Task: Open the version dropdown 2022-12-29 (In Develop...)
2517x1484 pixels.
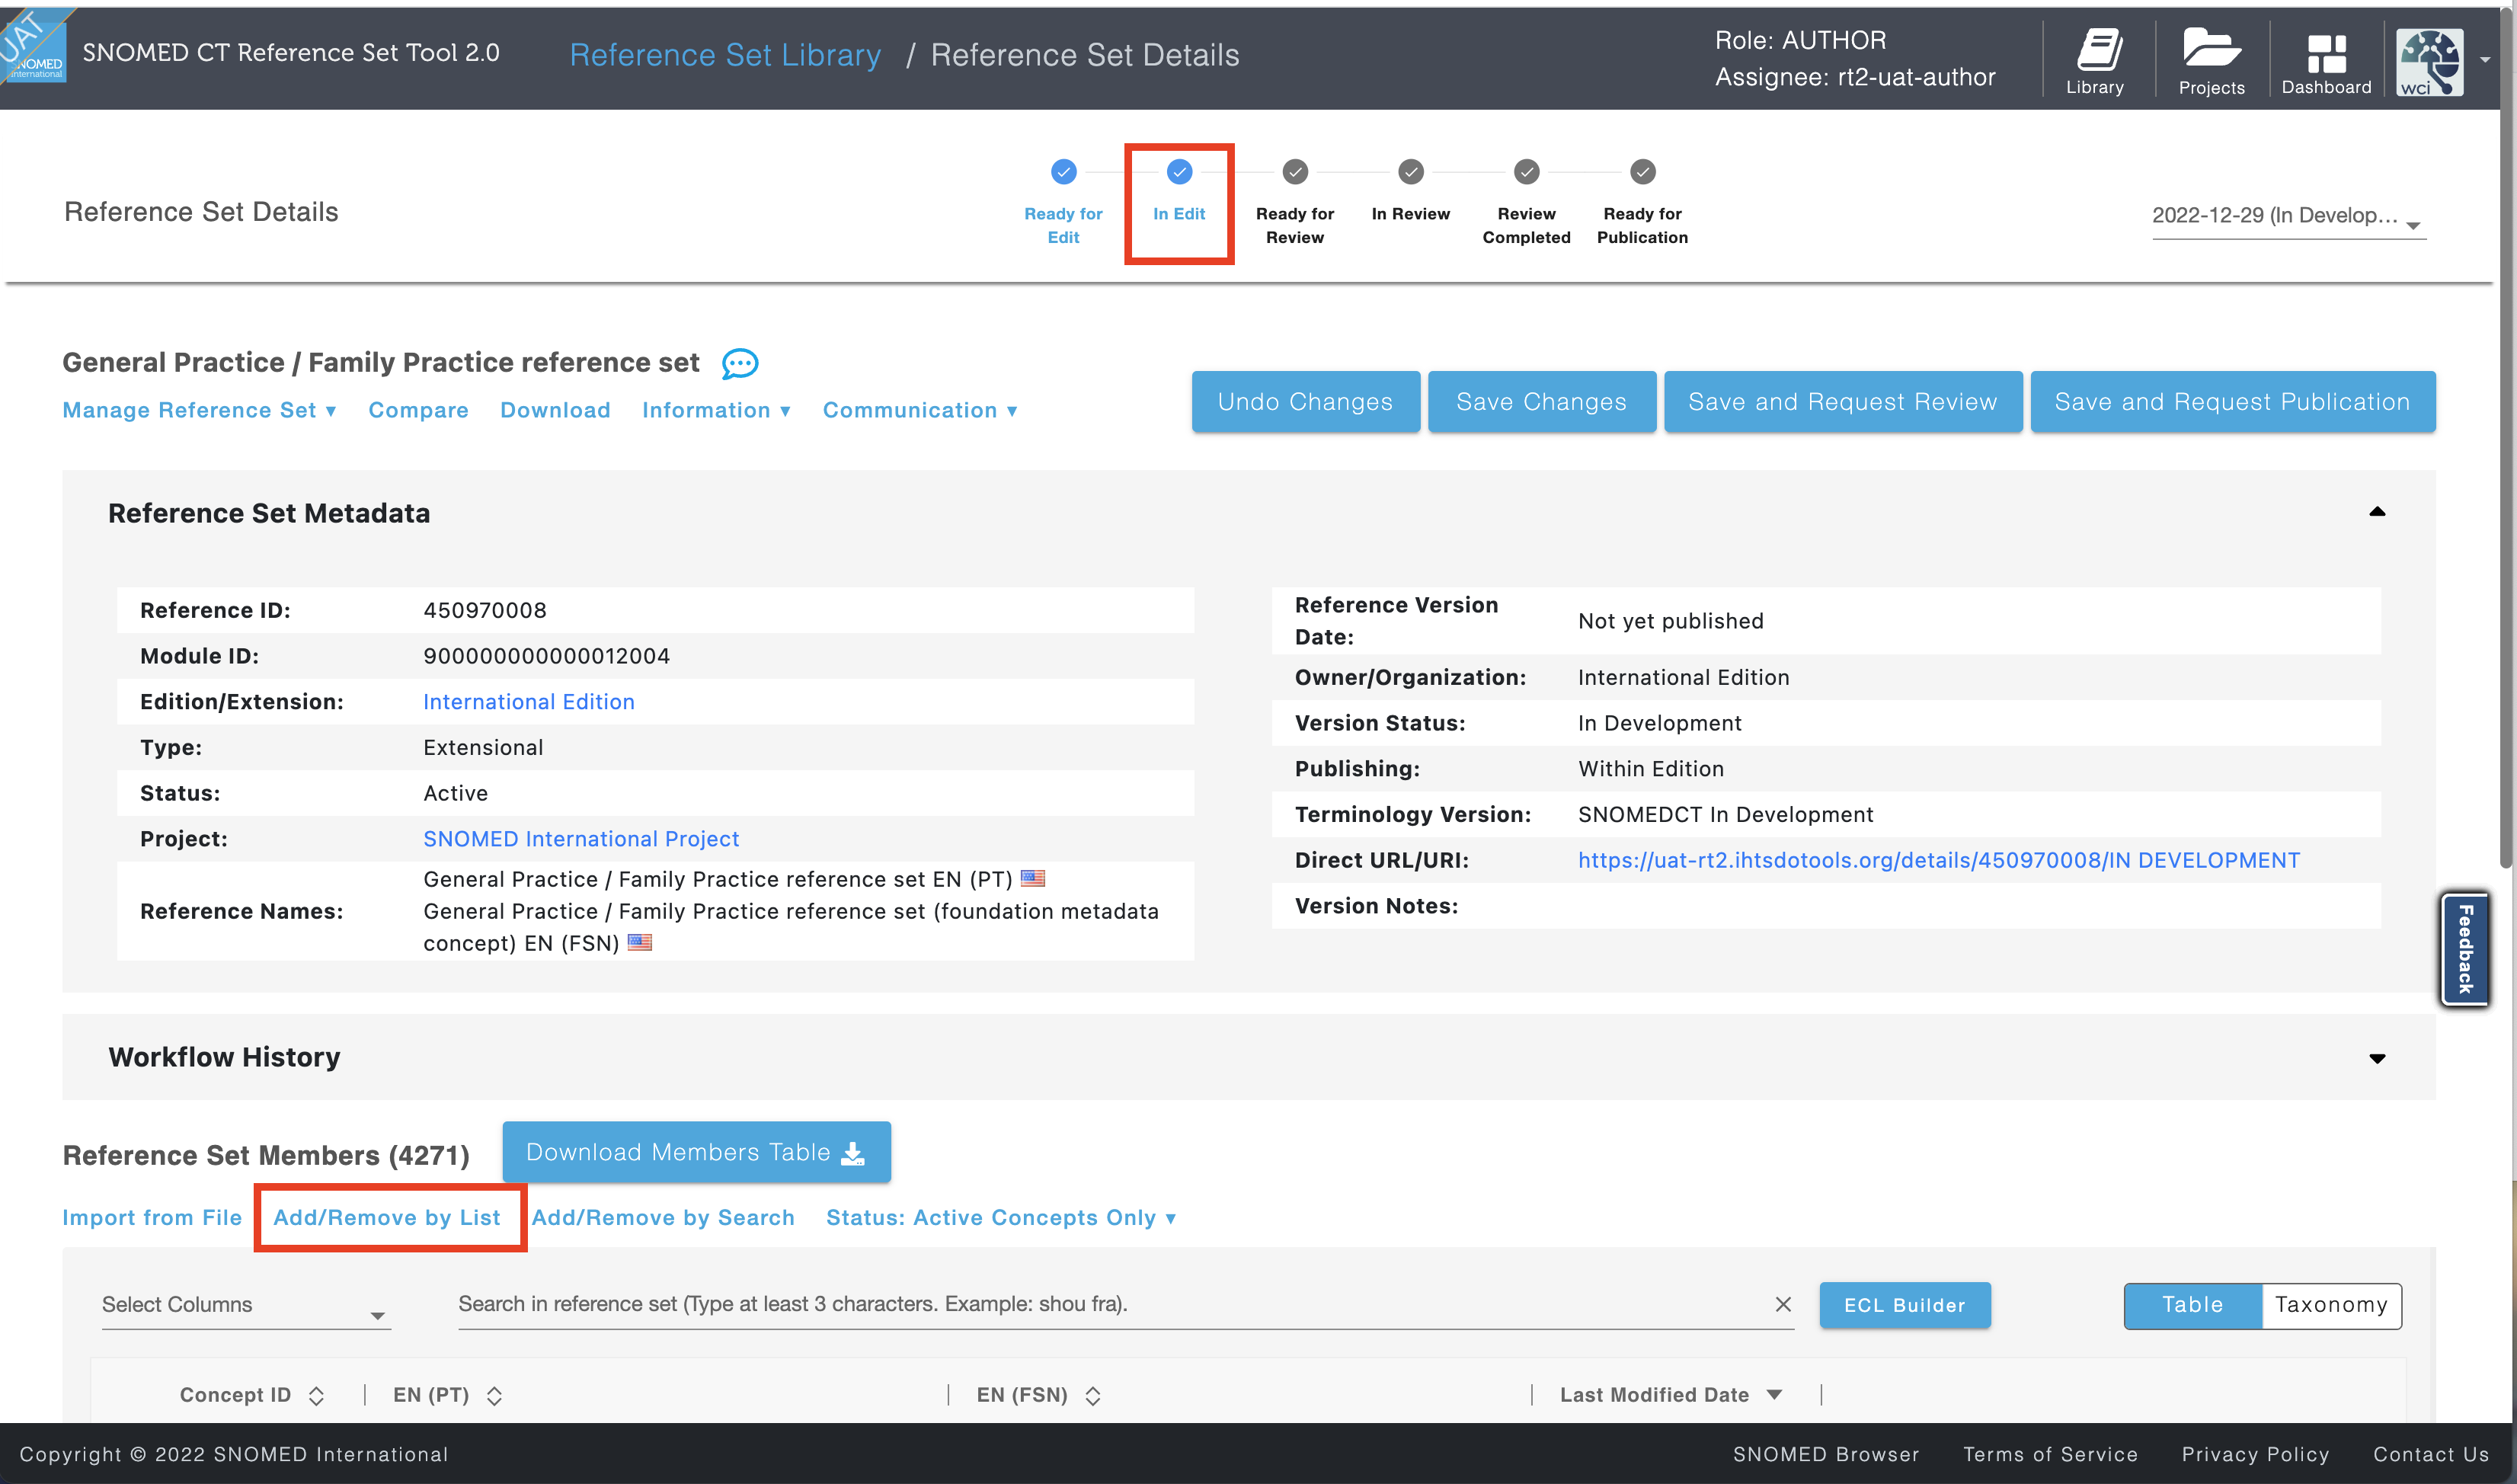Action: [x=2288, y=217]
